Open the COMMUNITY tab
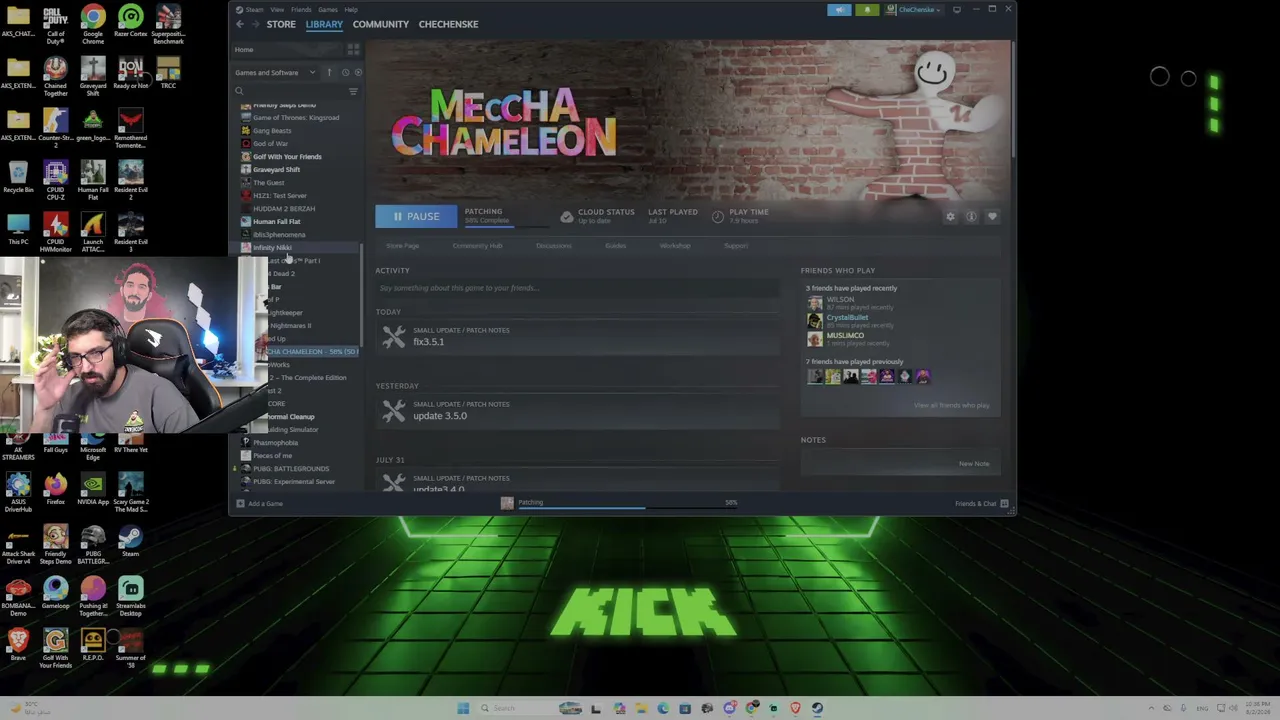The width and height of the screenshot is (1280, 720). click(381, 24)
